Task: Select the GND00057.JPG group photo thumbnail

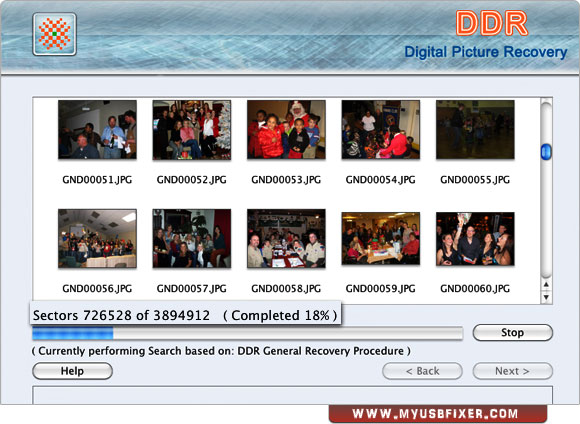Action: [192, 238]
